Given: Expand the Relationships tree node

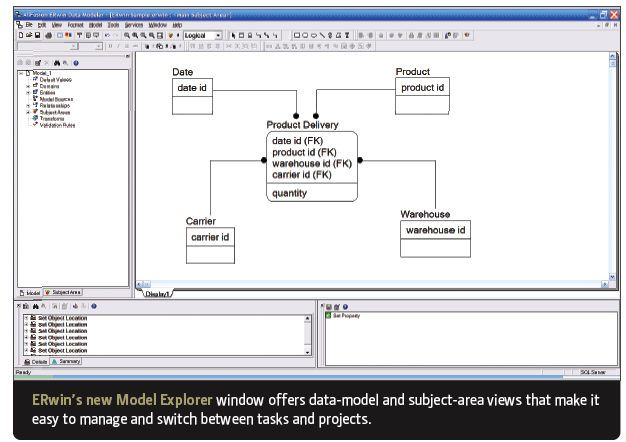Looking at the screenshot, I should pos(28,106).
